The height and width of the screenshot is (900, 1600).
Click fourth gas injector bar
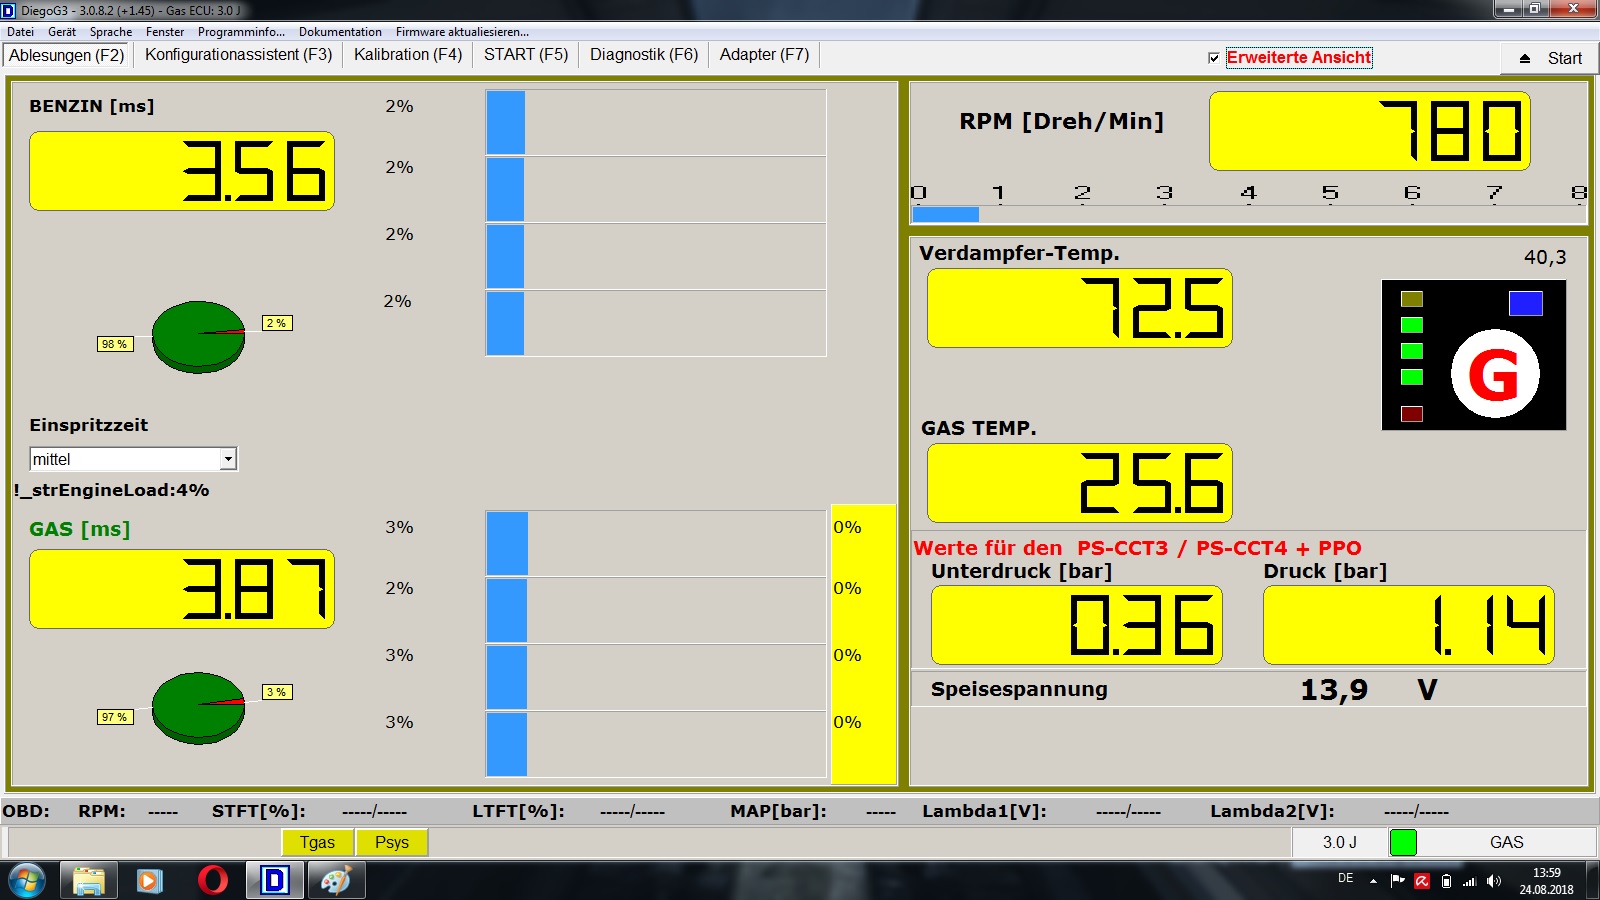[x=656, y=744]
